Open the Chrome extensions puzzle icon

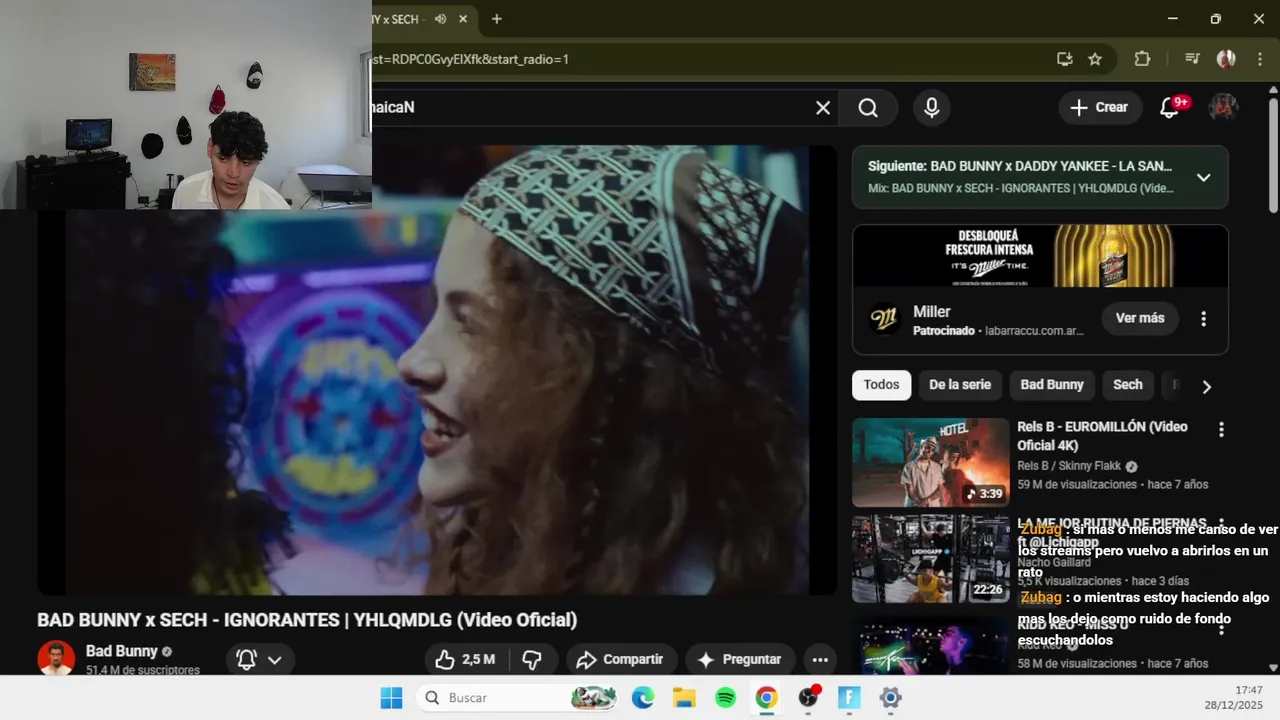click(1142, 59)
